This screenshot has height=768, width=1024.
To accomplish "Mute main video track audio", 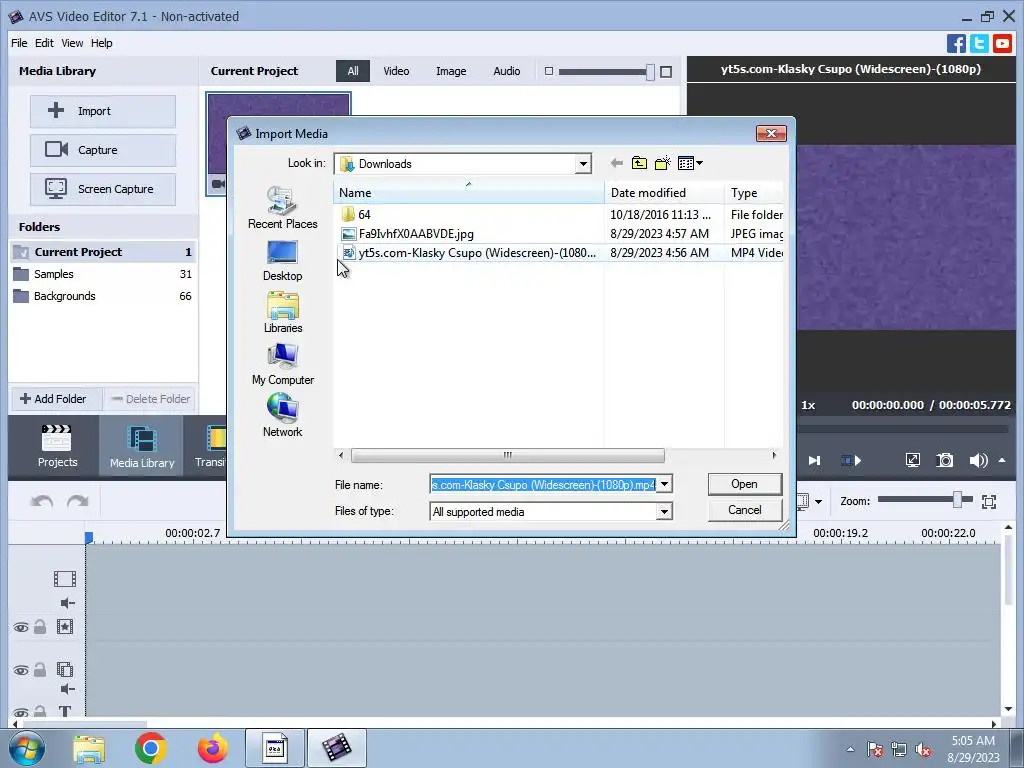I will (67, 603).
